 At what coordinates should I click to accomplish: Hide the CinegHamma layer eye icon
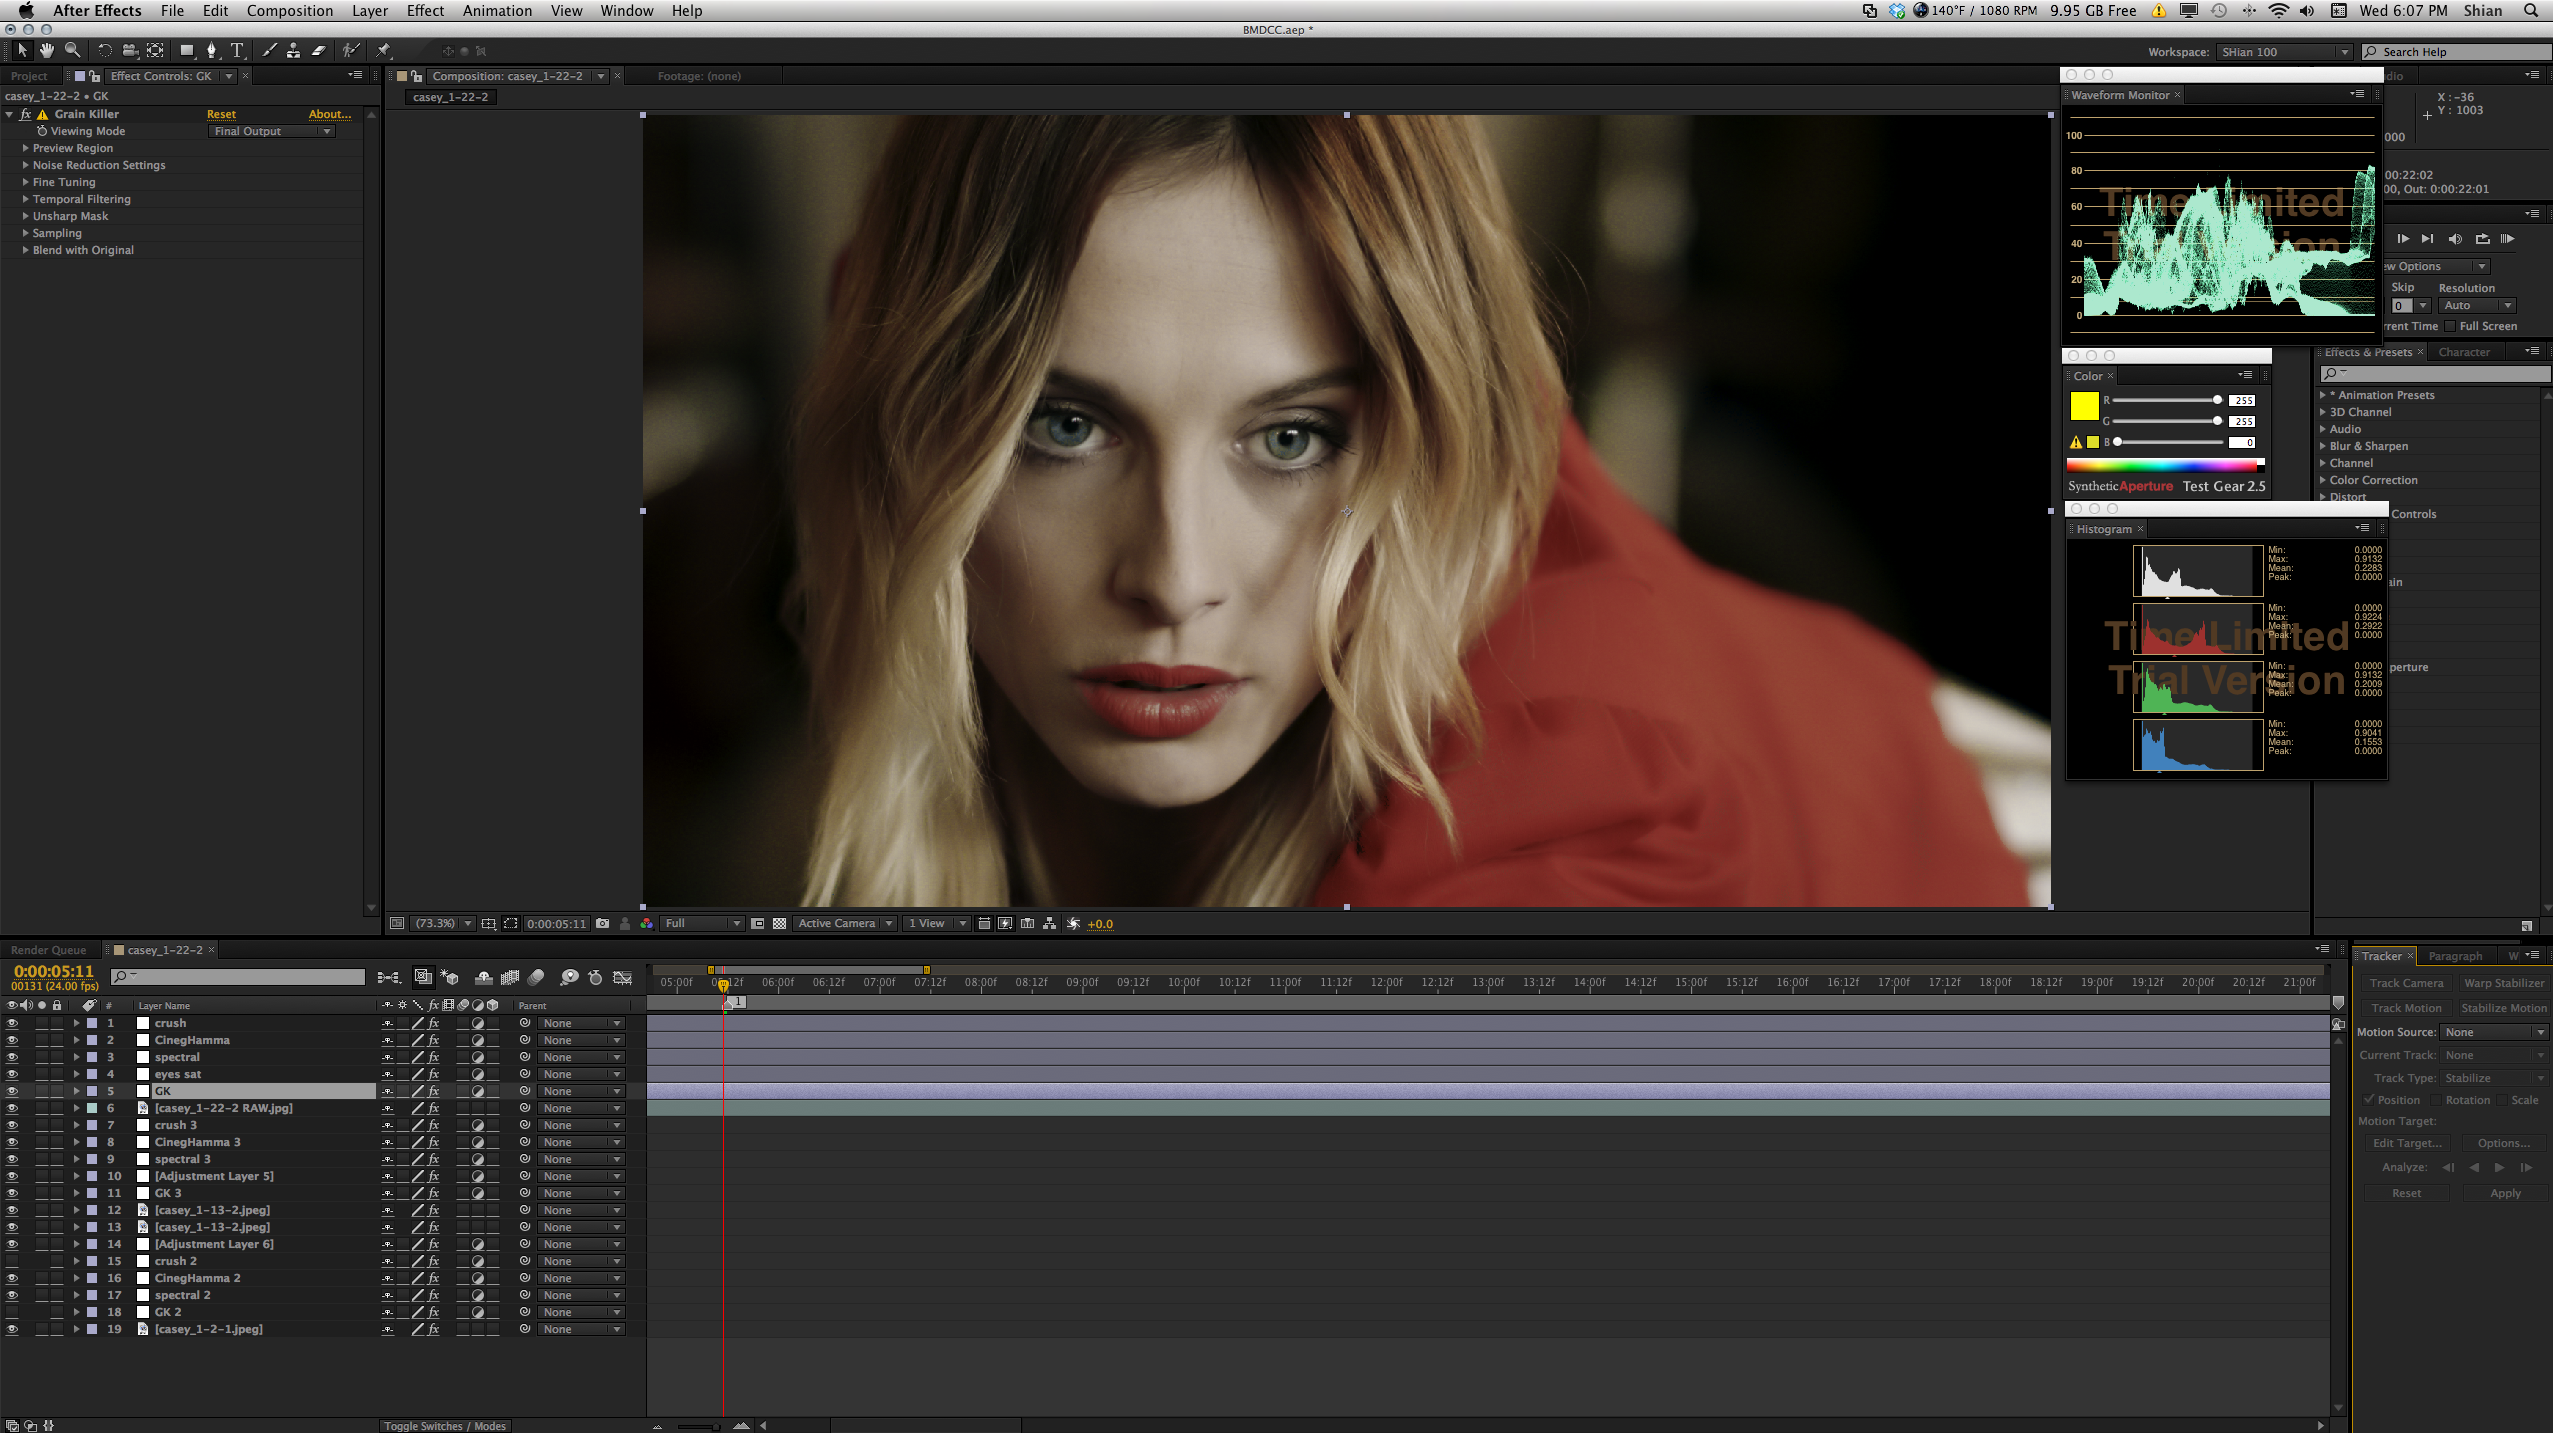point(12,1040)
